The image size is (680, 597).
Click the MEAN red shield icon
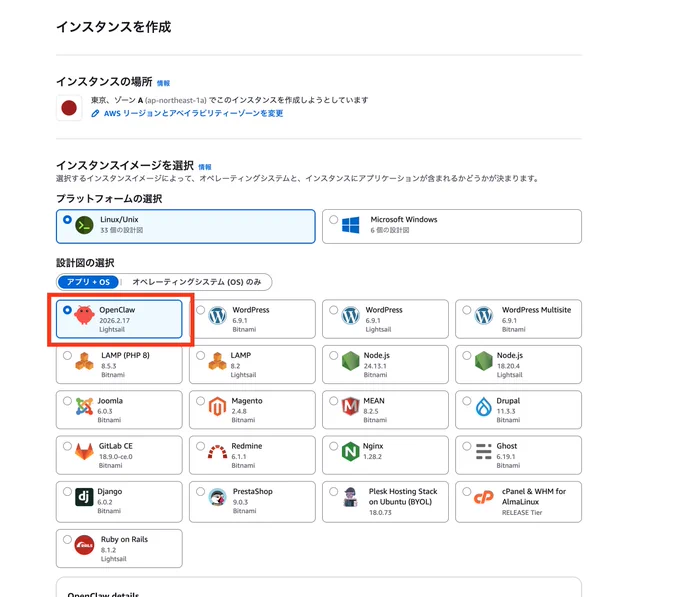350,407
